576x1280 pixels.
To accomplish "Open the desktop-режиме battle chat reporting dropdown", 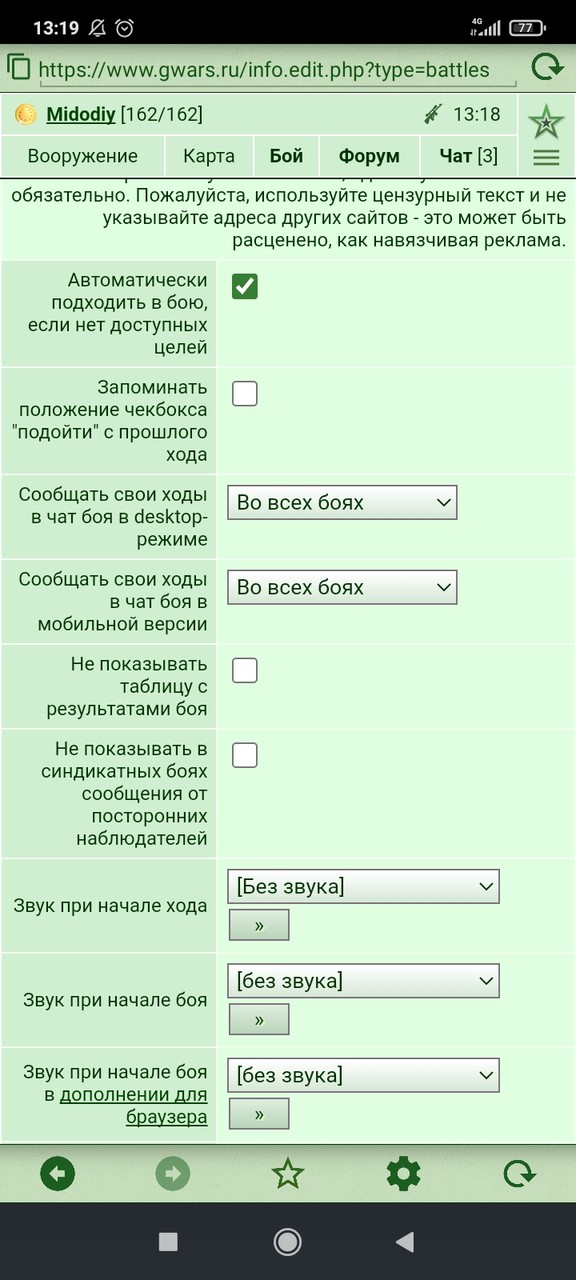I will 342,502.
